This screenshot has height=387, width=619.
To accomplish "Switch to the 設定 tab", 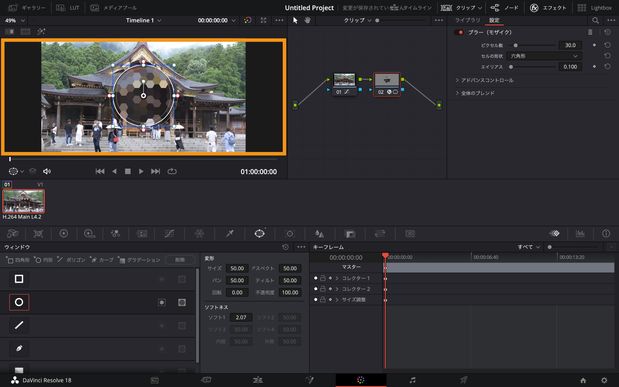I will pyautogui.click(x=494, y=20).
